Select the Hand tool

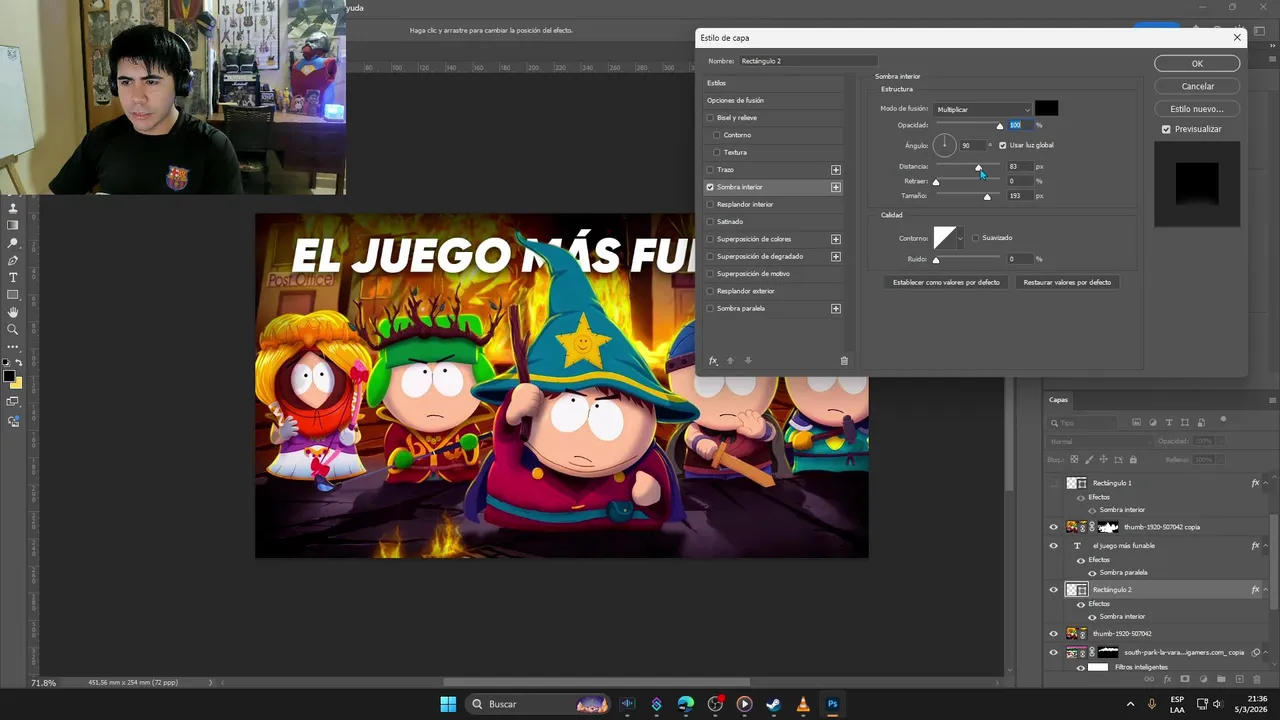point(13,312)
